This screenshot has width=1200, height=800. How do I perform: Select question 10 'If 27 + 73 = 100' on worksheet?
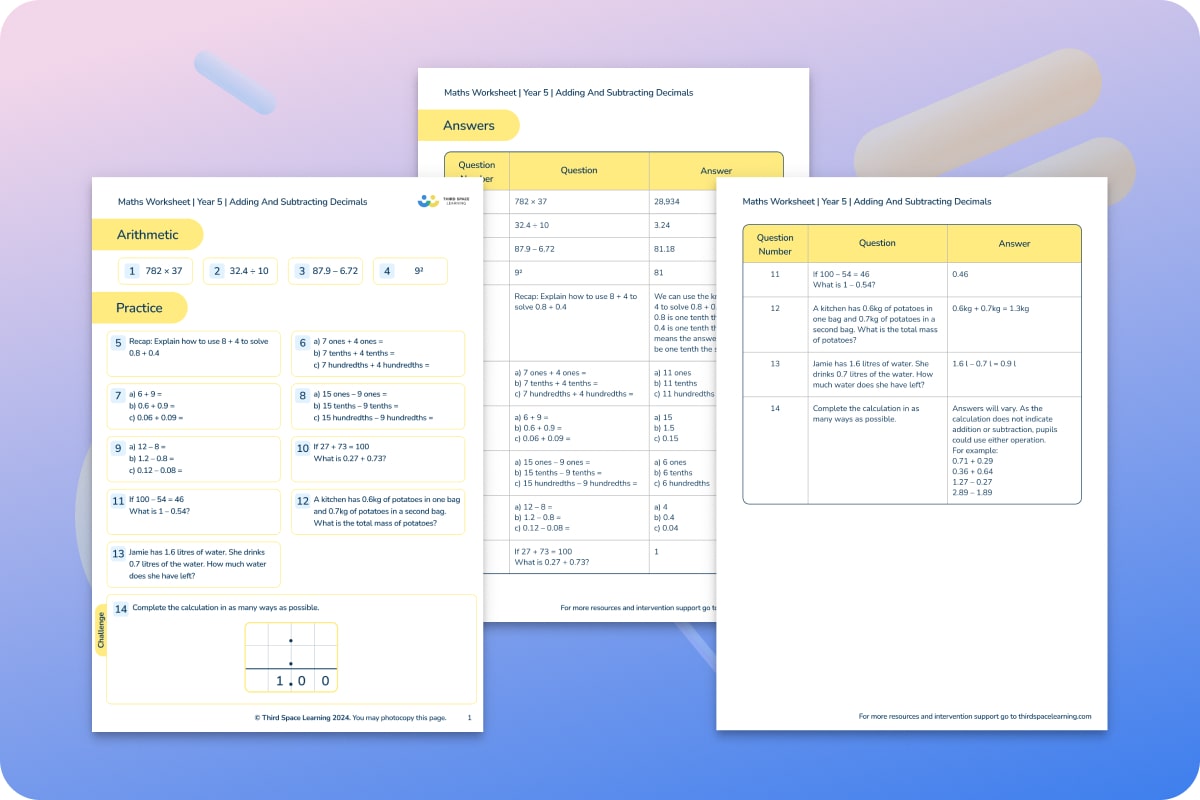click(x=378, y=459)
